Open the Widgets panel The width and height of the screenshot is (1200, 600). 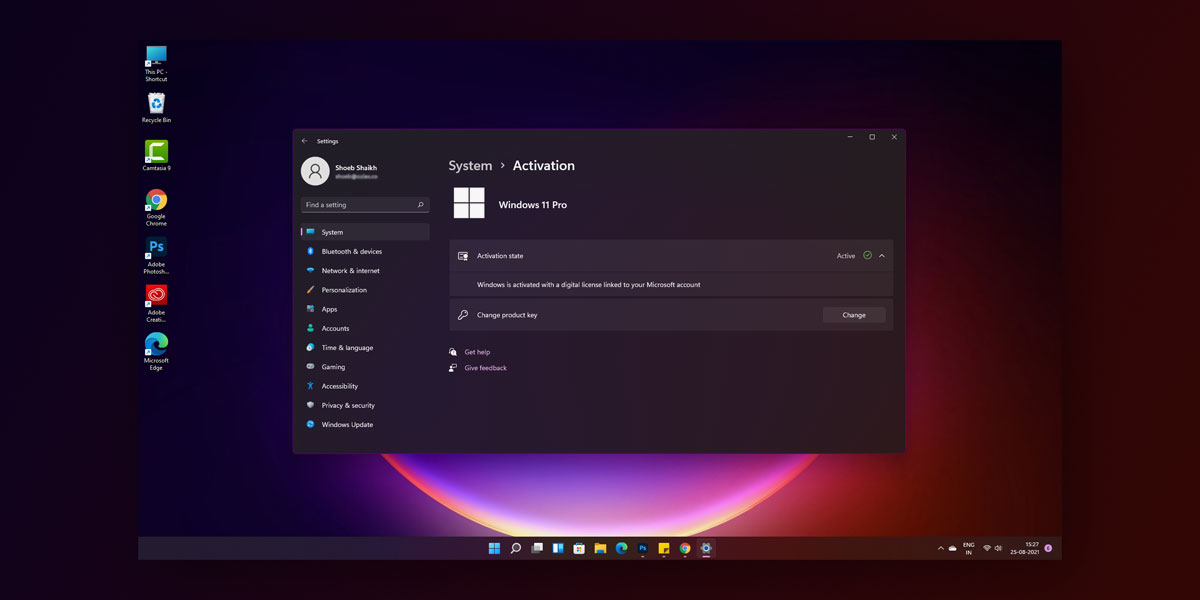[558, 548]
